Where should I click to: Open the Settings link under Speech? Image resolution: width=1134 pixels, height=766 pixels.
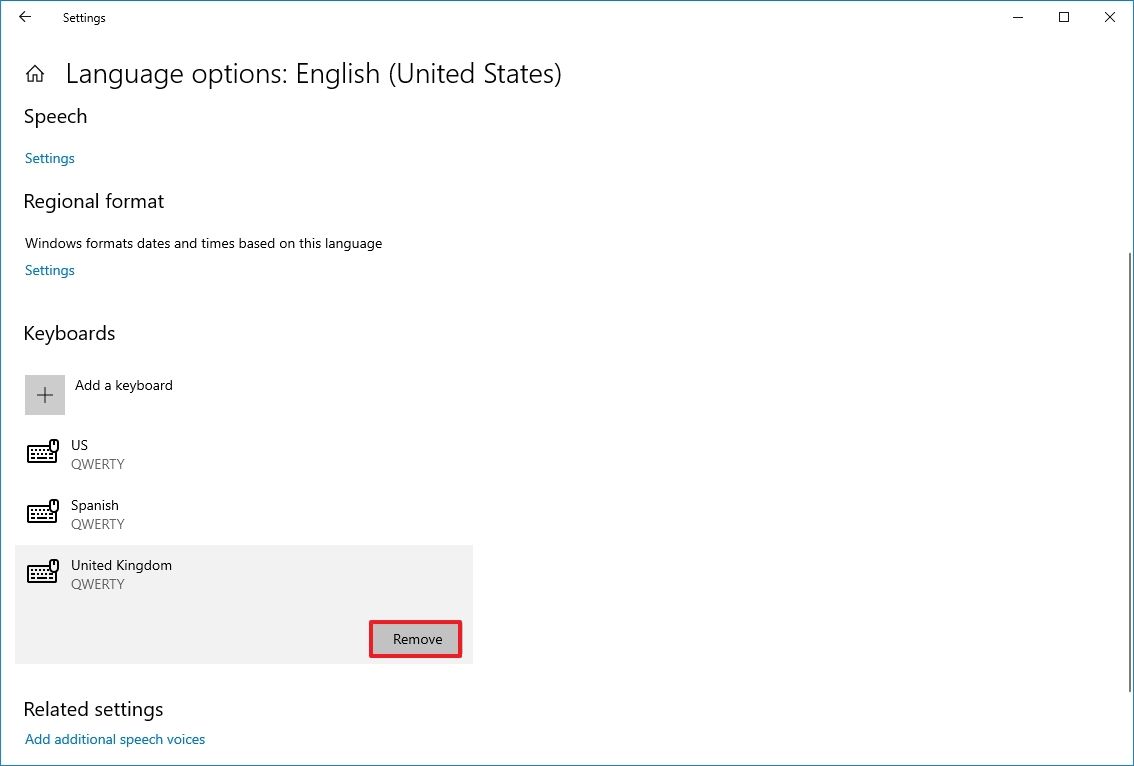(x=50, y=158)
